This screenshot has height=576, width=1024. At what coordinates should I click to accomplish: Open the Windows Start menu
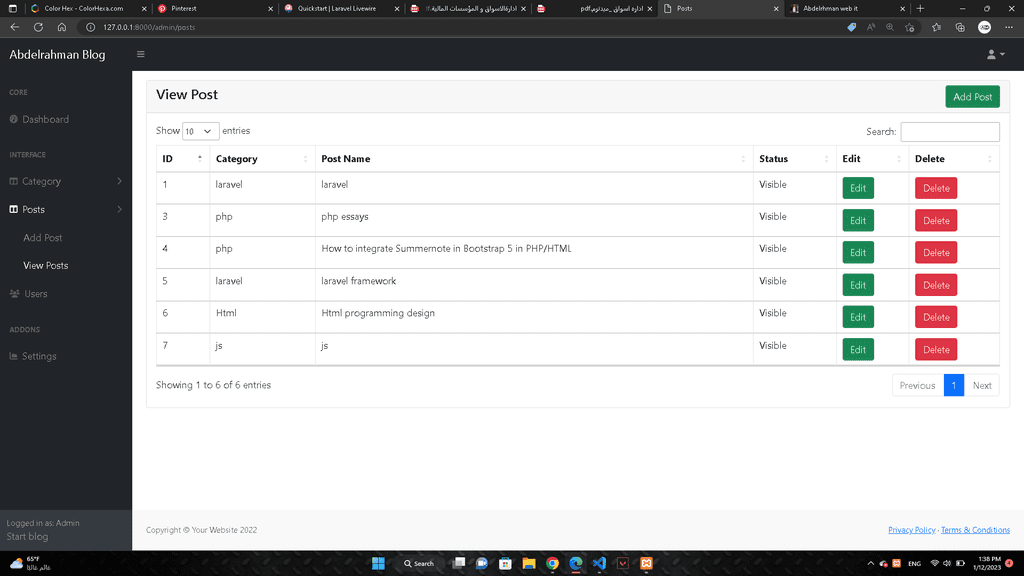point(378,564)
